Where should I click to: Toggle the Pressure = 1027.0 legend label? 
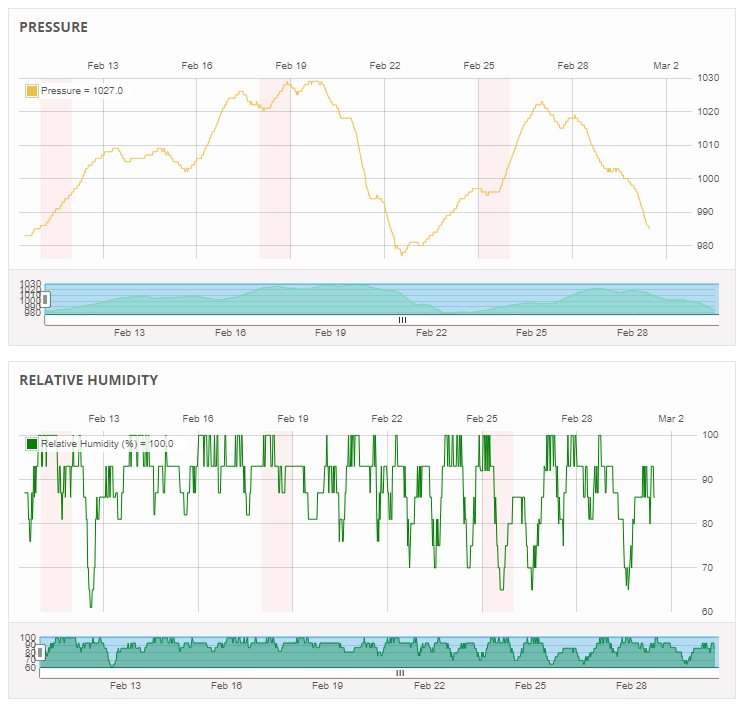pyautogui.click(x=82, y=91)
